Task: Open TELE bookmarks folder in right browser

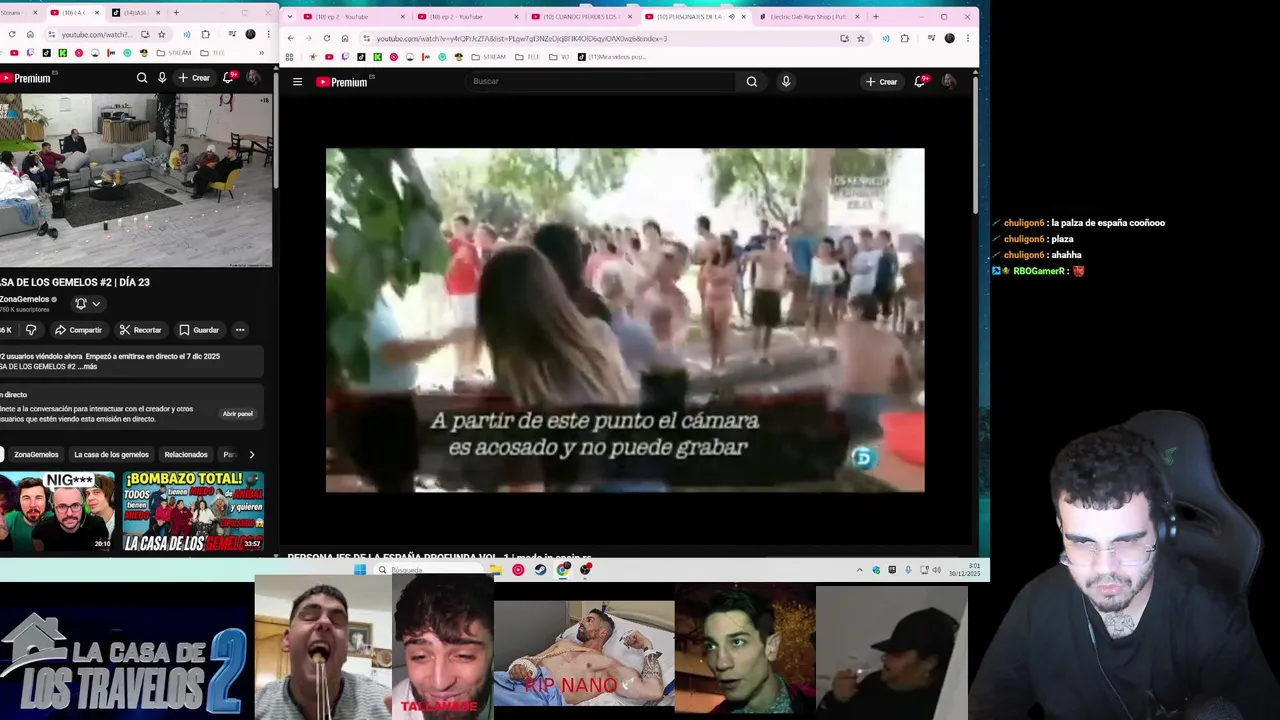Action: (x=526, y=57)
